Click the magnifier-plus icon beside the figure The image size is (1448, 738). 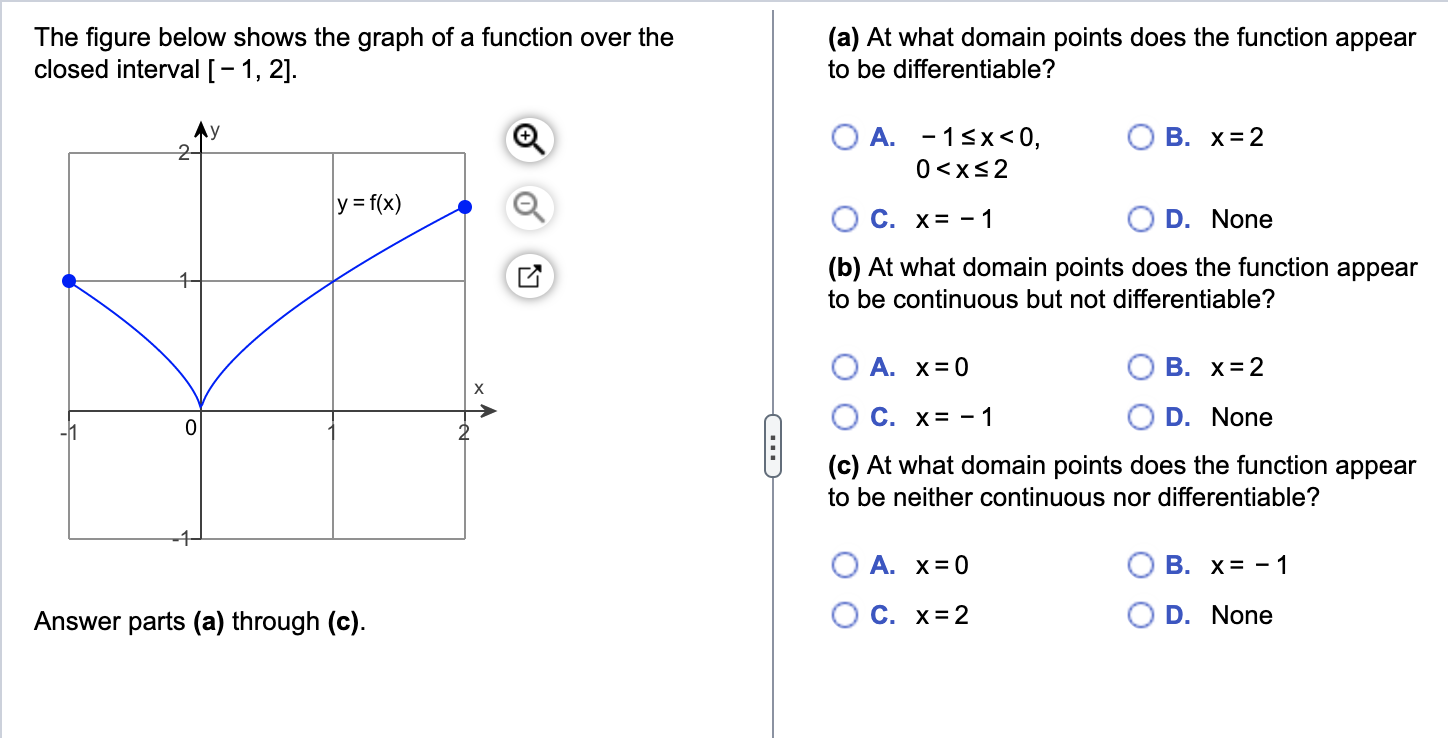[x=527, y=140]
